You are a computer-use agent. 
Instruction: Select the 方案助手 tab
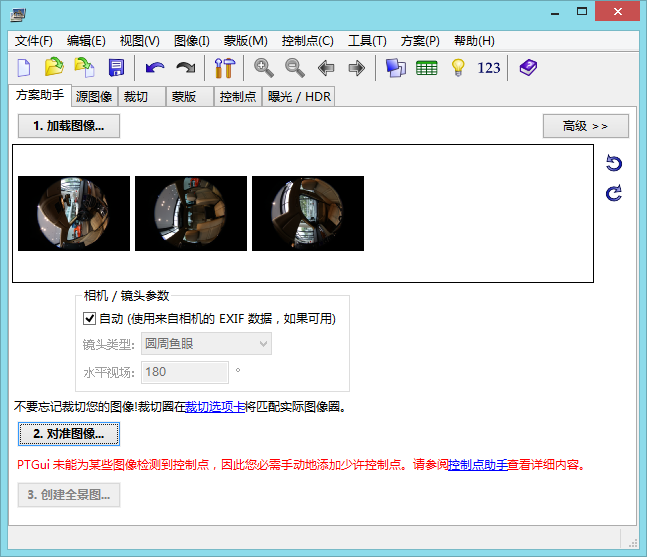tap(40, 95)
